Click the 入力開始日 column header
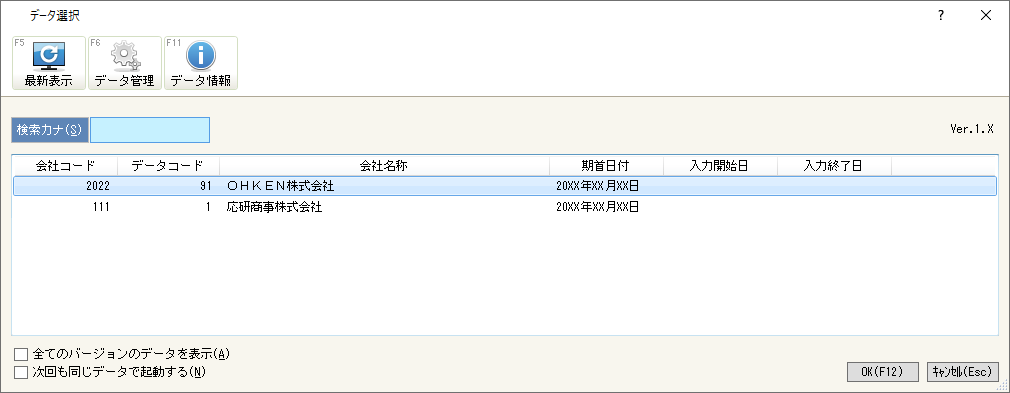This screenshot has width=1010, height=393. 719,166
